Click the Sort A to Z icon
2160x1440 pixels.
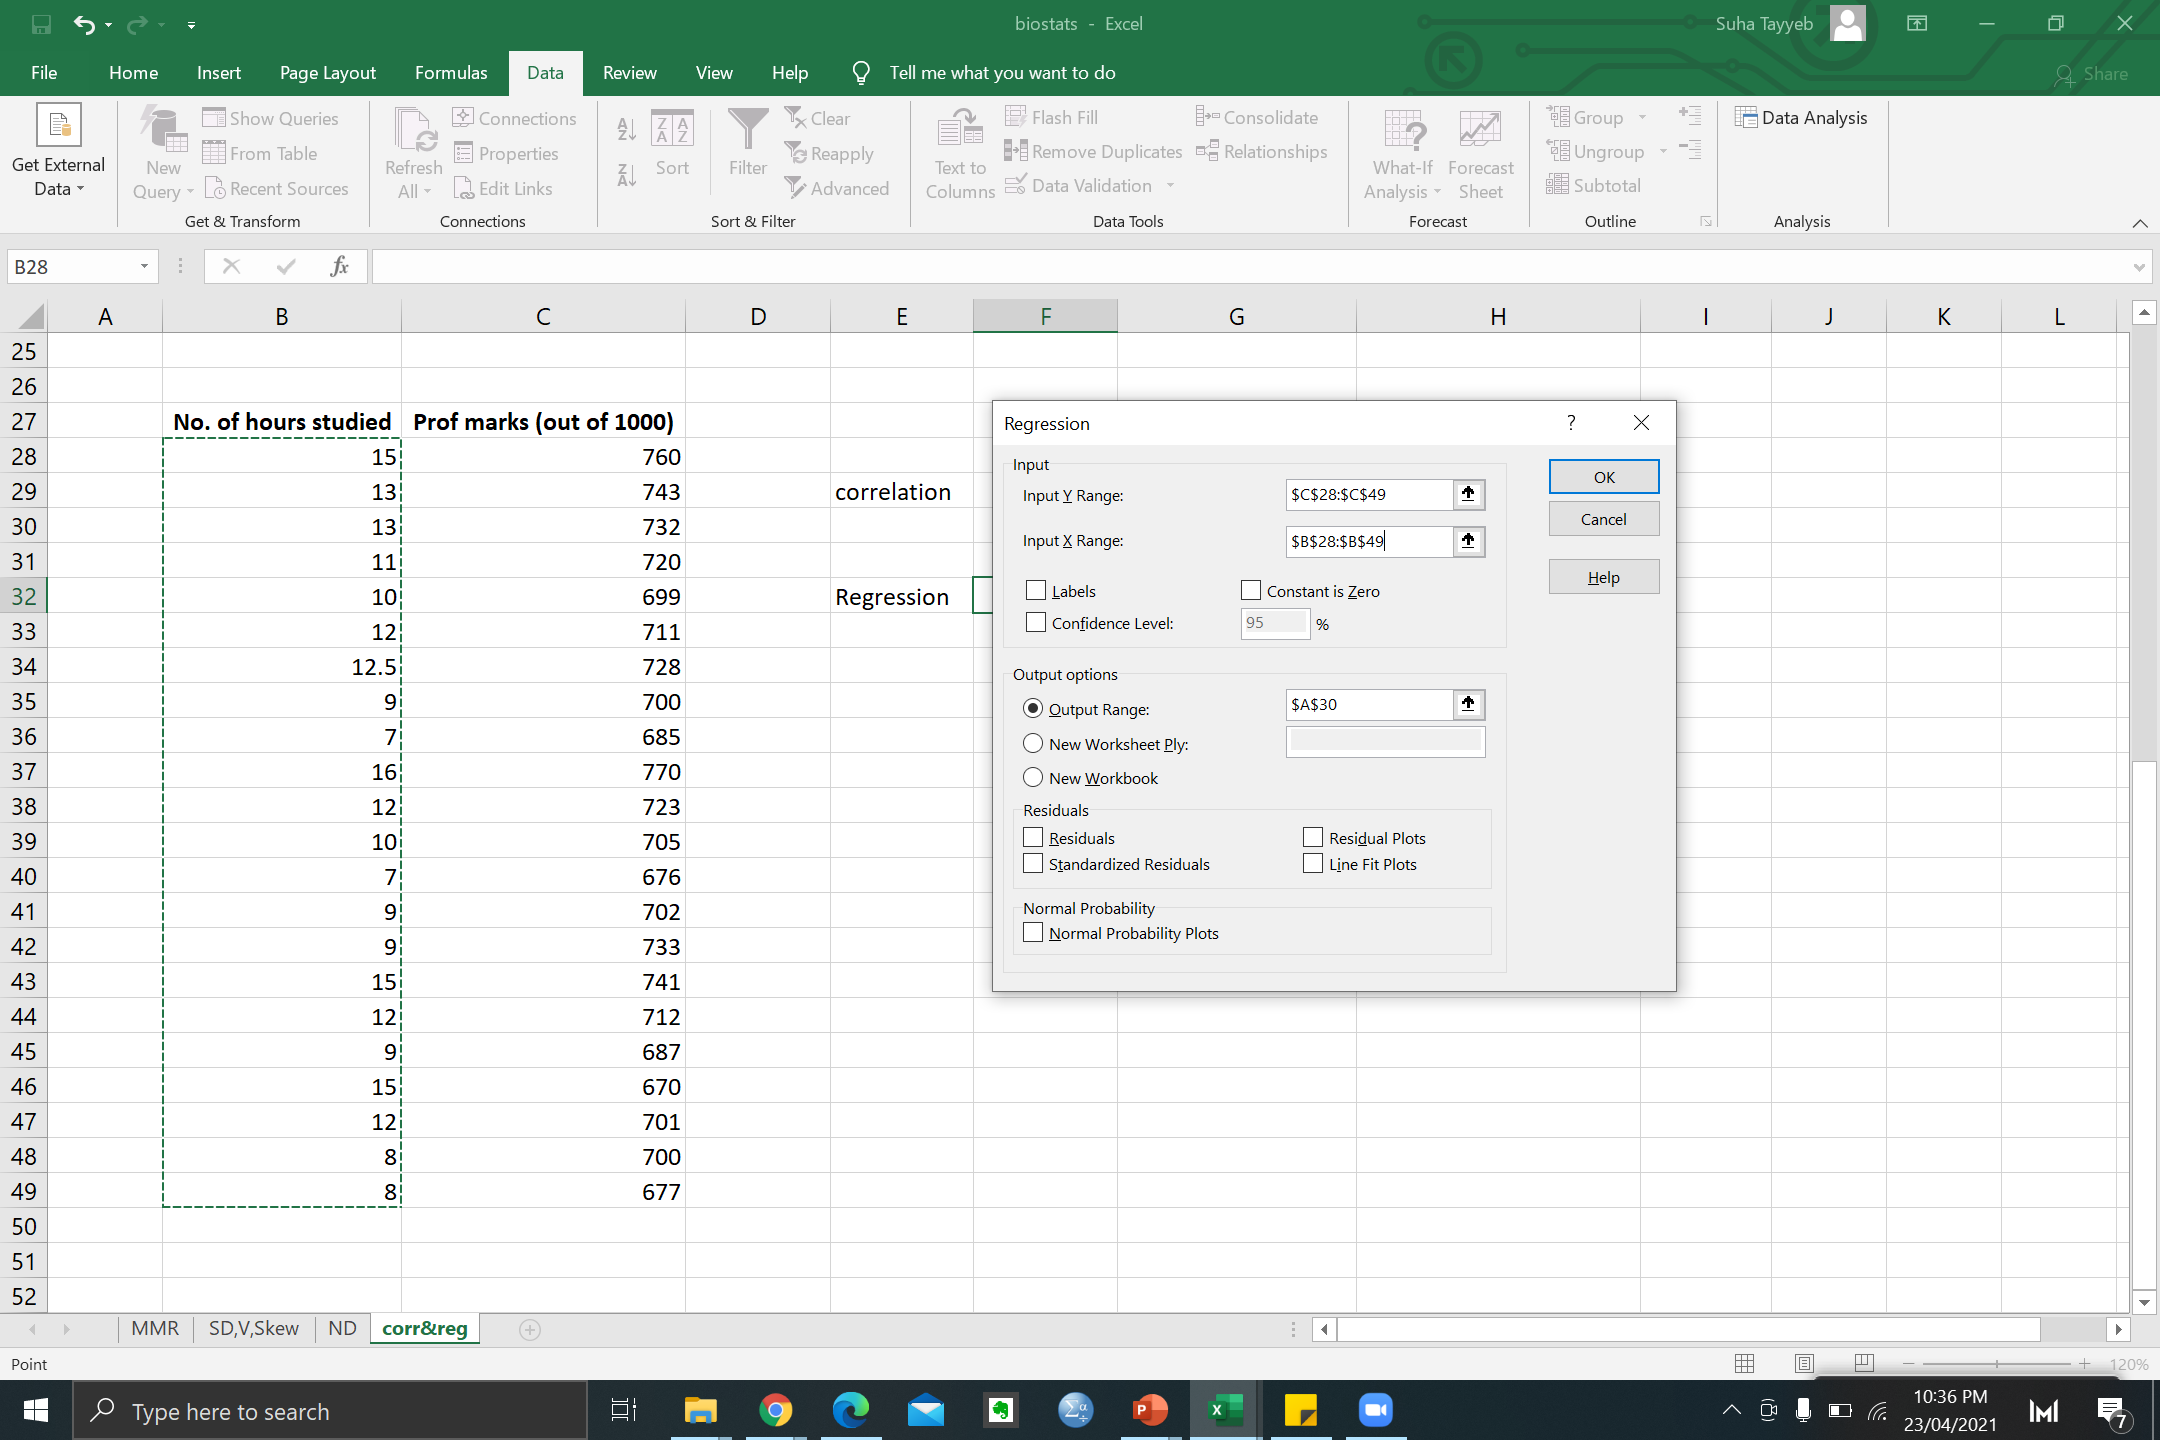click(x=626, y=130)
